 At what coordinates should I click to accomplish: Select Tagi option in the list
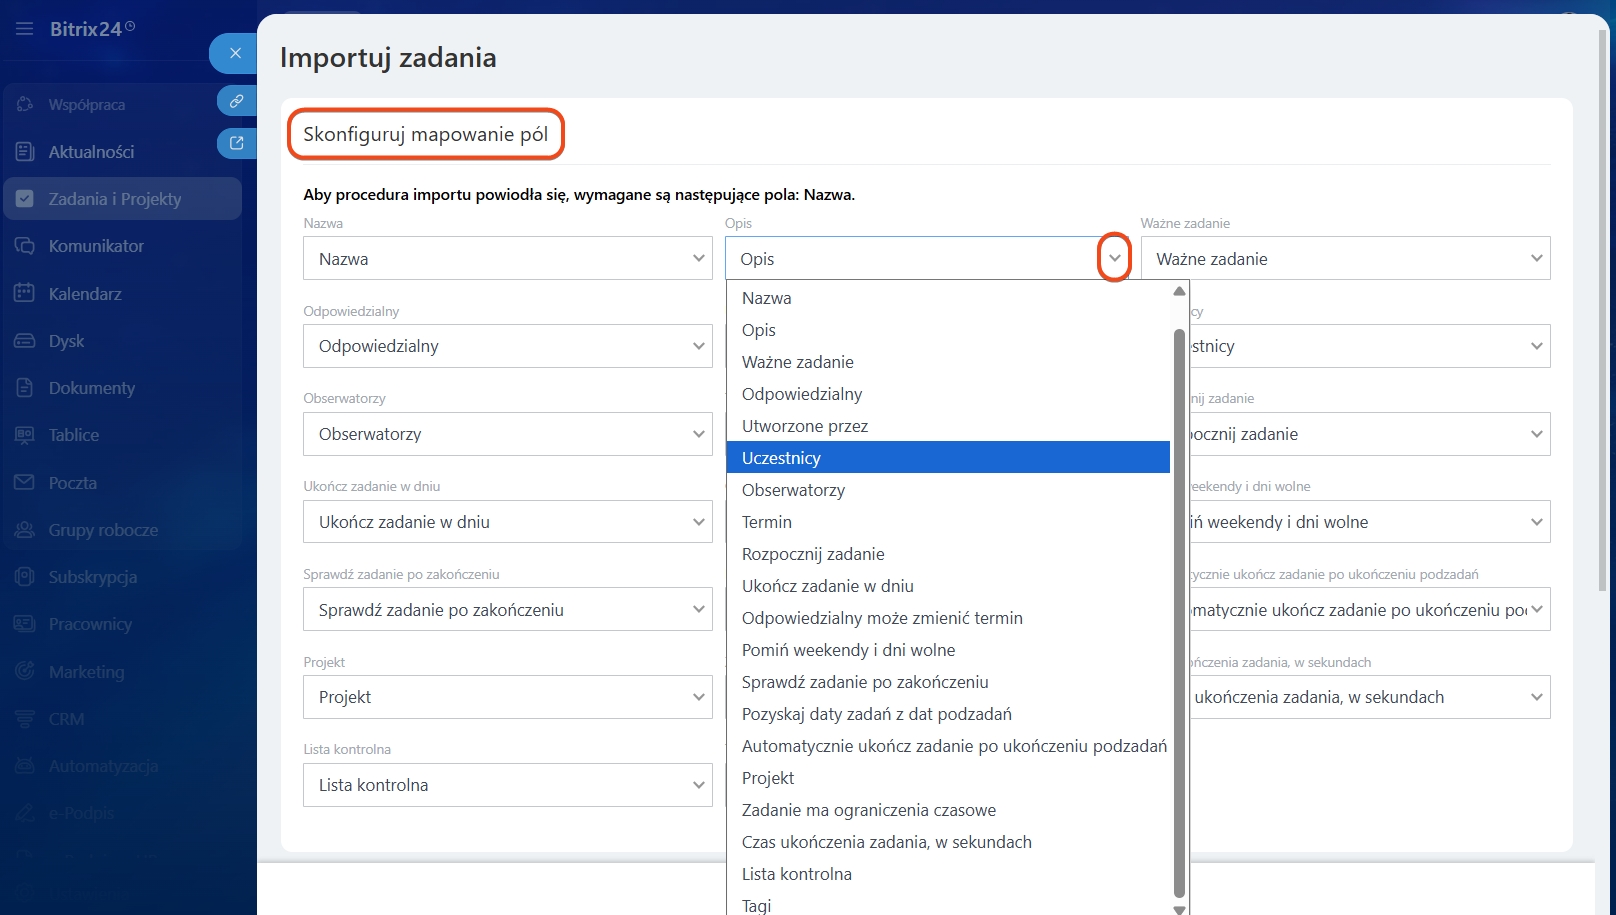(x=756, y=905)
